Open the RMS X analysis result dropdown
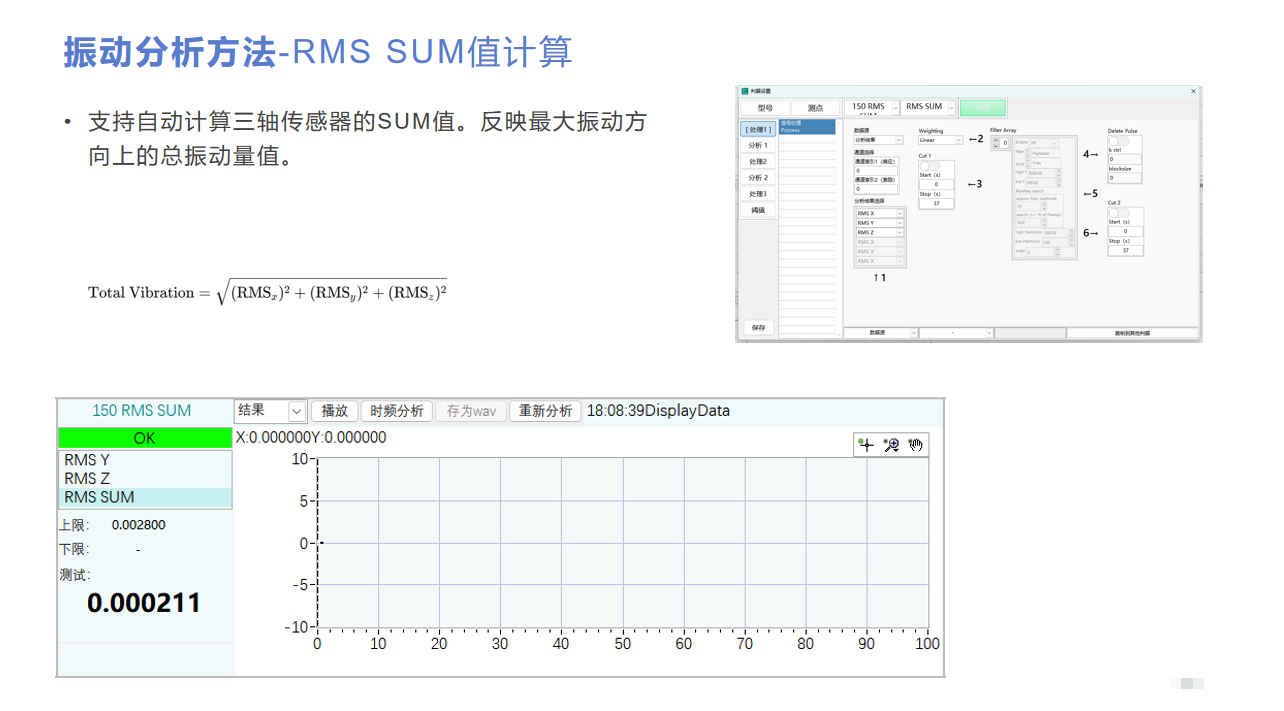This screenshot has width=1284, height=711. coord(879,213)
